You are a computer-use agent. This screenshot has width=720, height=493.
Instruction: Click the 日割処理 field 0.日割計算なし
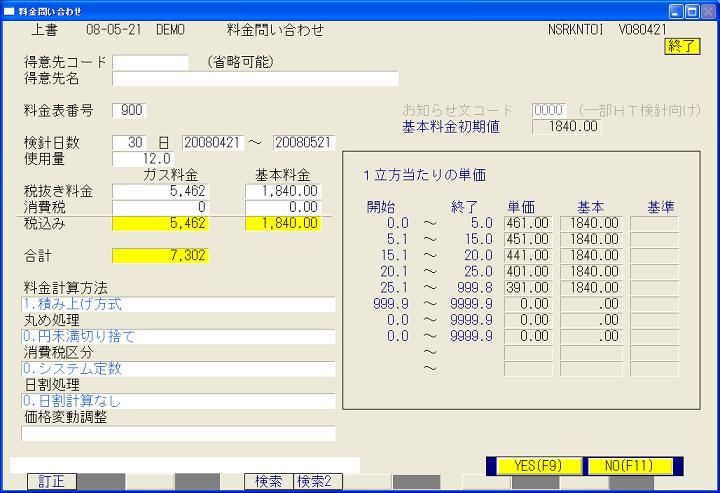pos(179,401)
